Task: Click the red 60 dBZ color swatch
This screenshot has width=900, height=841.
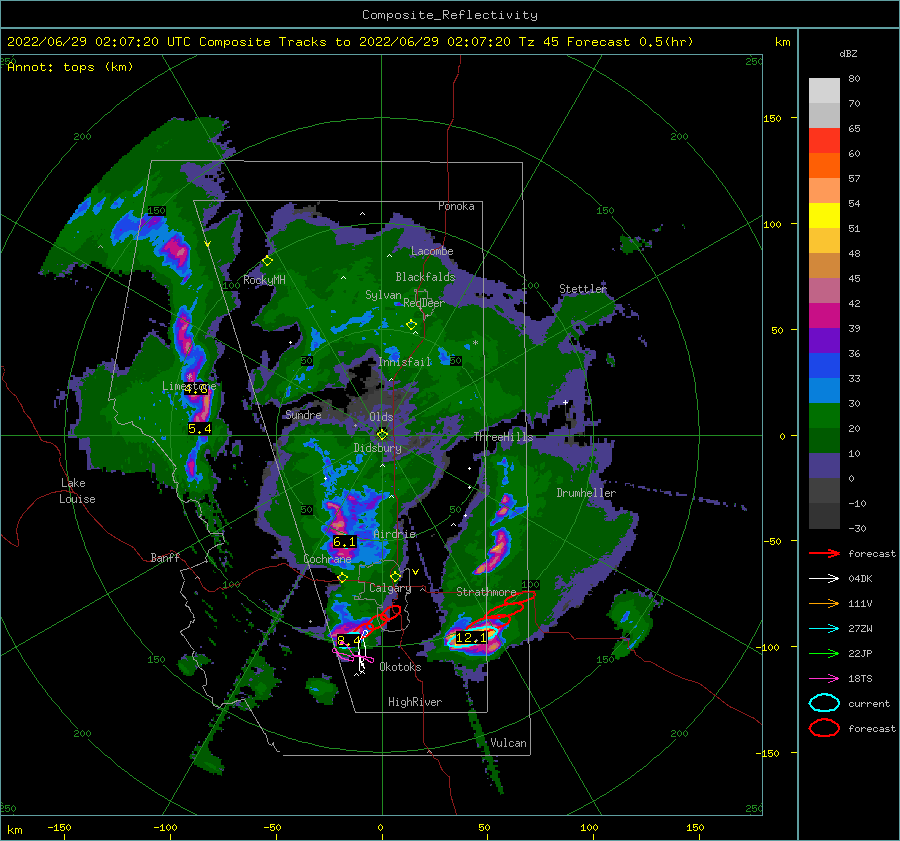Action: point(824,141)
